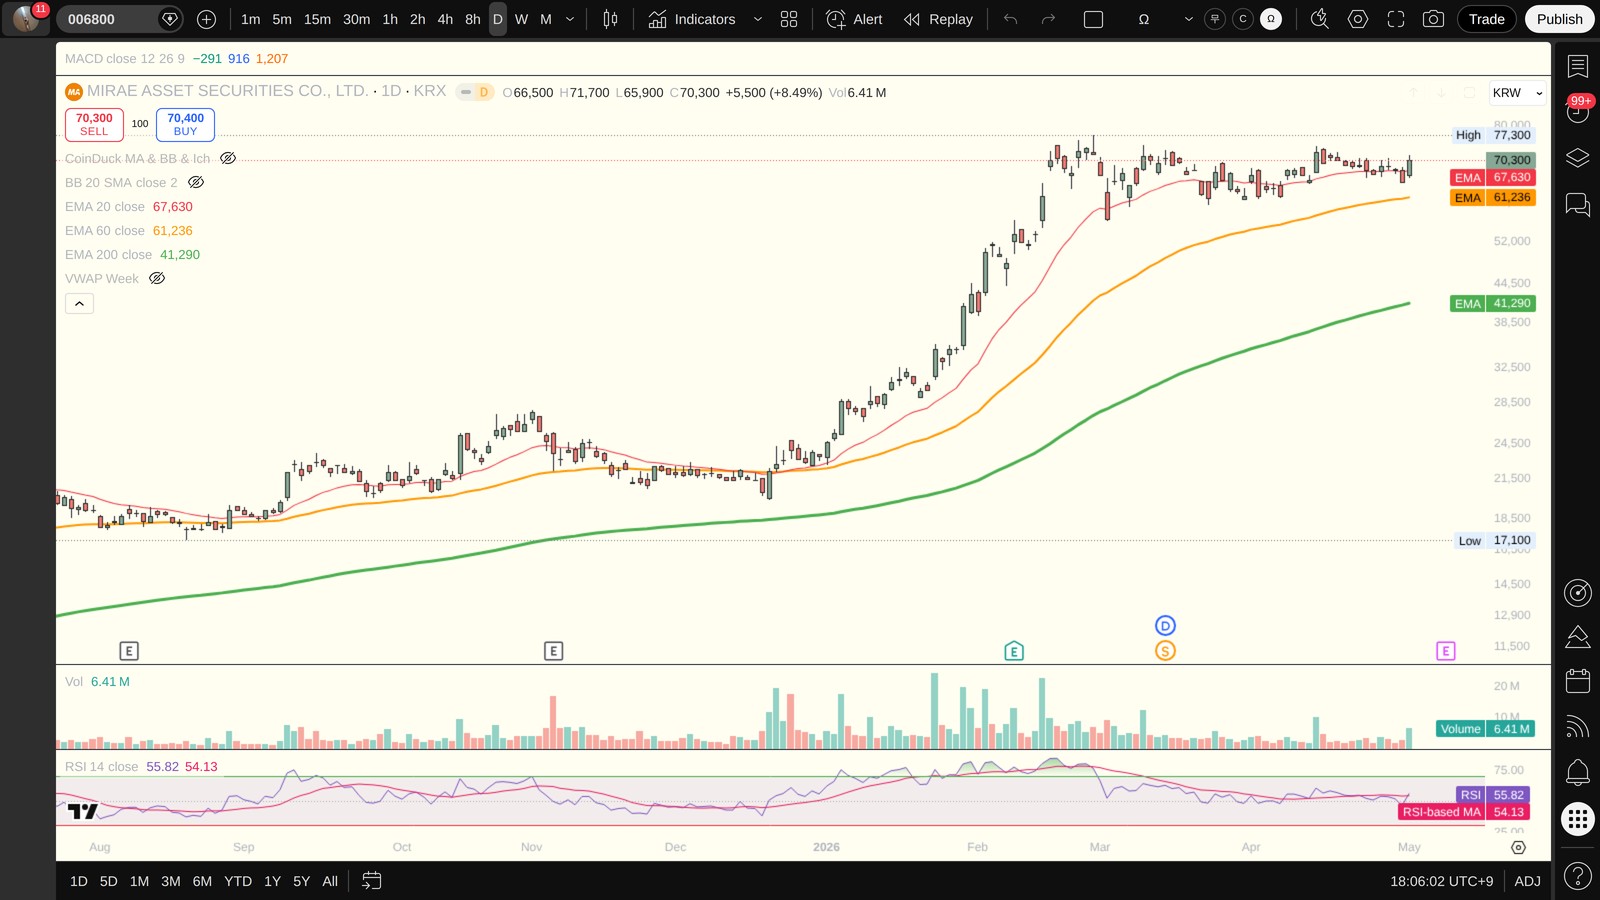Viewport: 1600px width, 900px height.
Task: Open the 18:06:02 UTC+9 timezone menu
Action: coord(1441,881)
